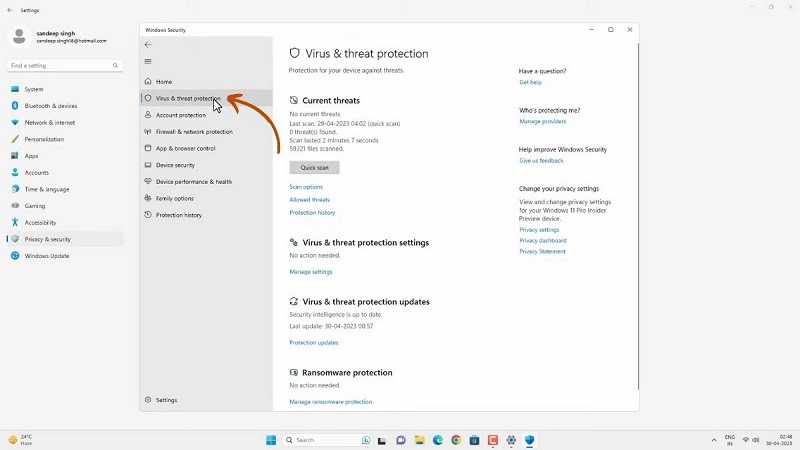Open the Chat app in taskbar
800x450 pixels.
pos(401,440)
